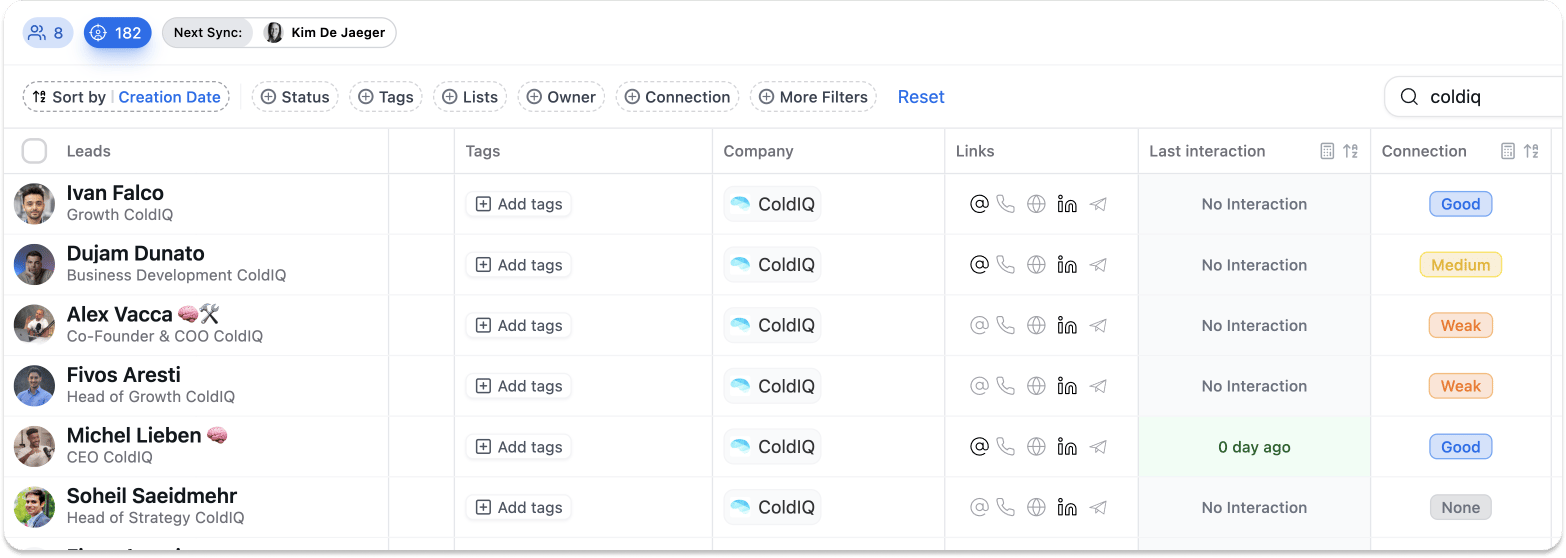Open ColdIQ company chip in Michel Lieben's row

coord(772,447)
